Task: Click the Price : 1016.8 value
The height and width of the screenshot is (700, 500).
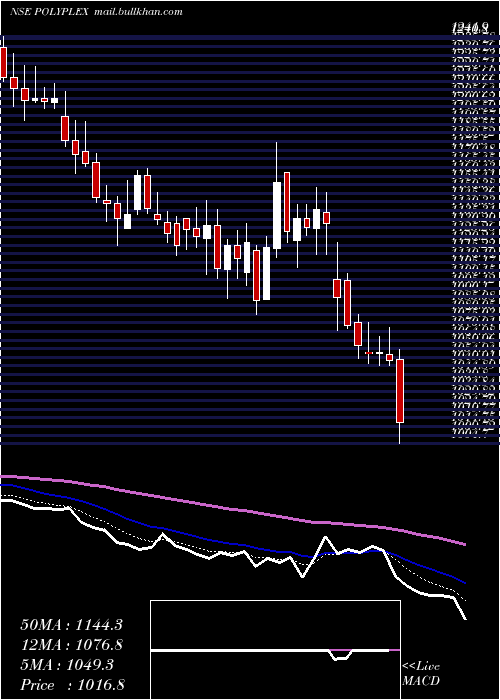Action: pyautogui.click(x=71, y=685)
